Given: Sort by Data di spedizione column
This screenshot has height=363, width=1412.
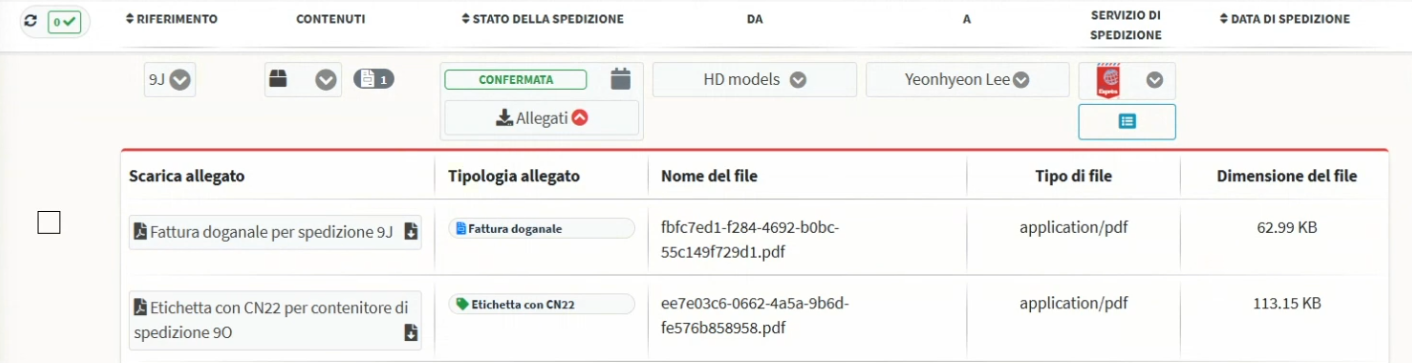Looking at the screenshot, I should [1285, 19].
